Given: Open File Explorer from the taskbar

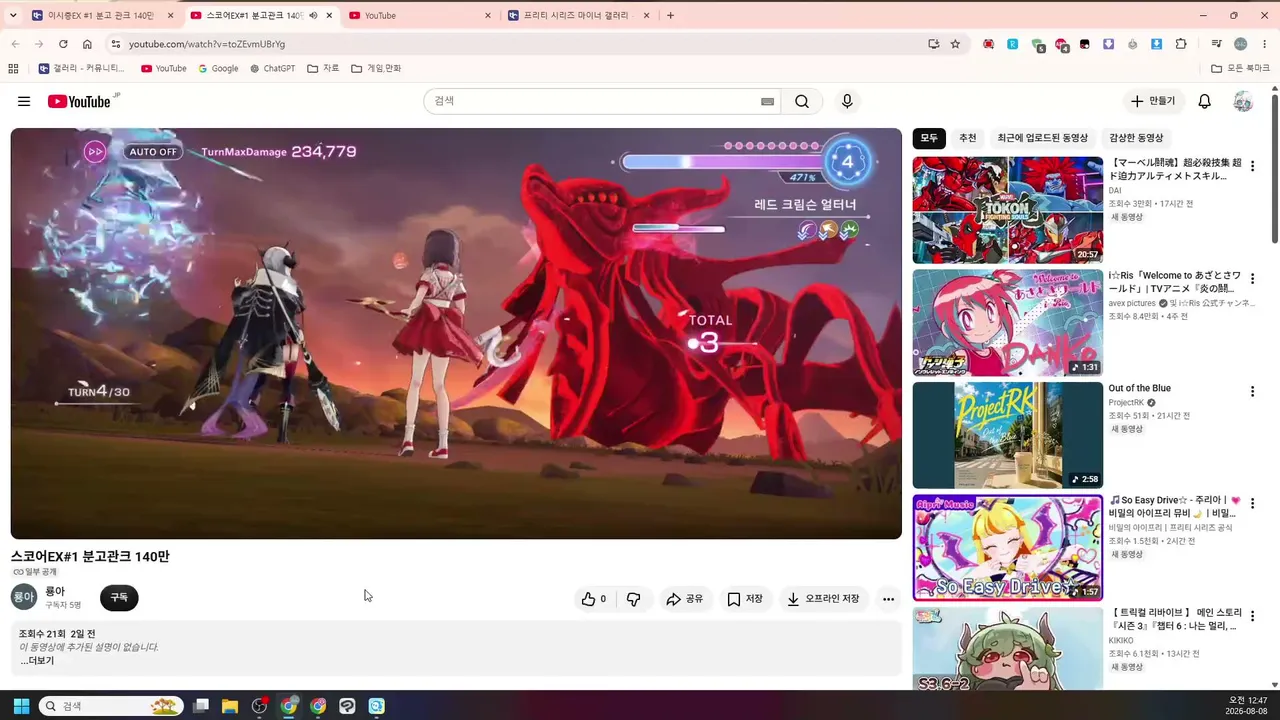Looking at the screenshot, I should [230, 706].
